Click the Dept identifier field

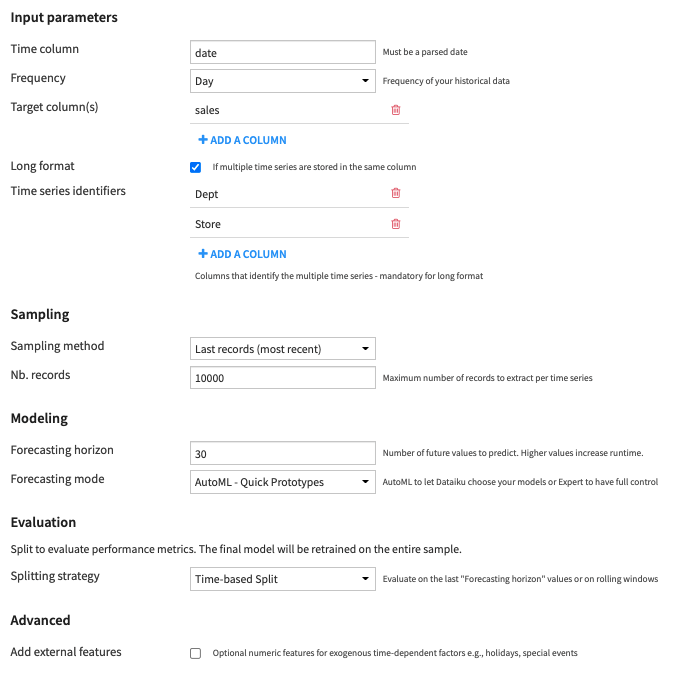[x=285, y=194]
